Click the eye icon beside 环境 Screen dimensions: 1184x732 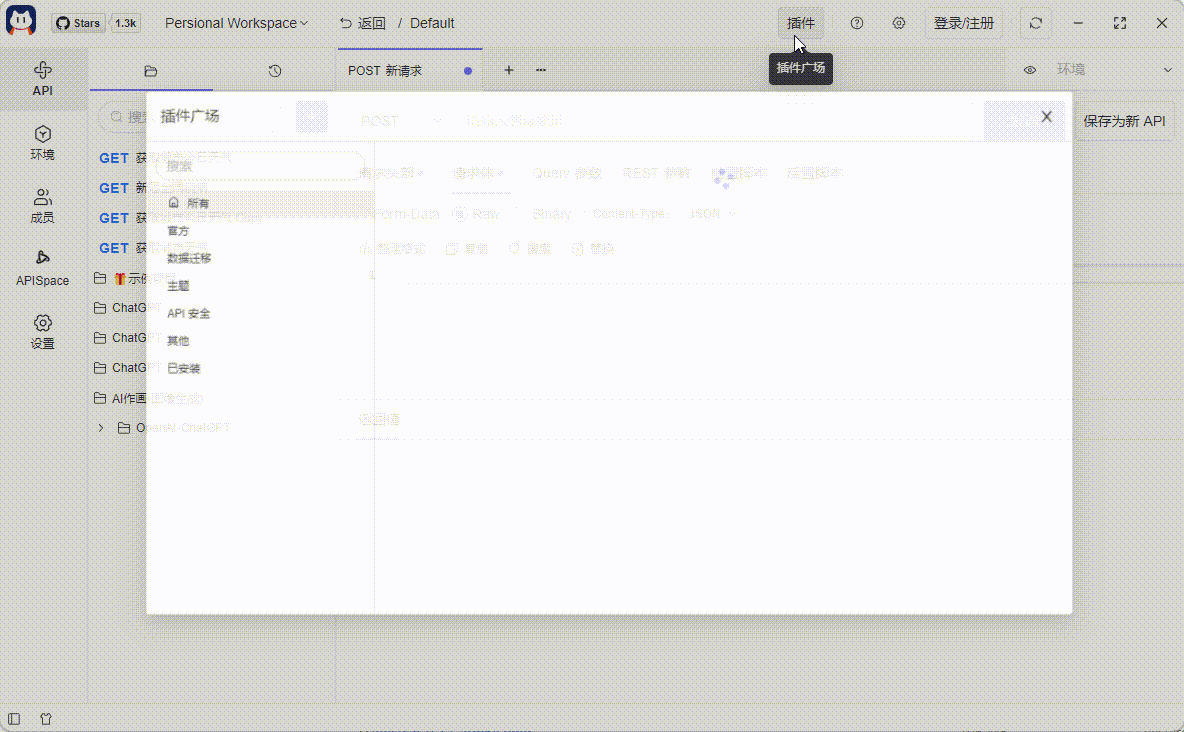[1030, 70]
